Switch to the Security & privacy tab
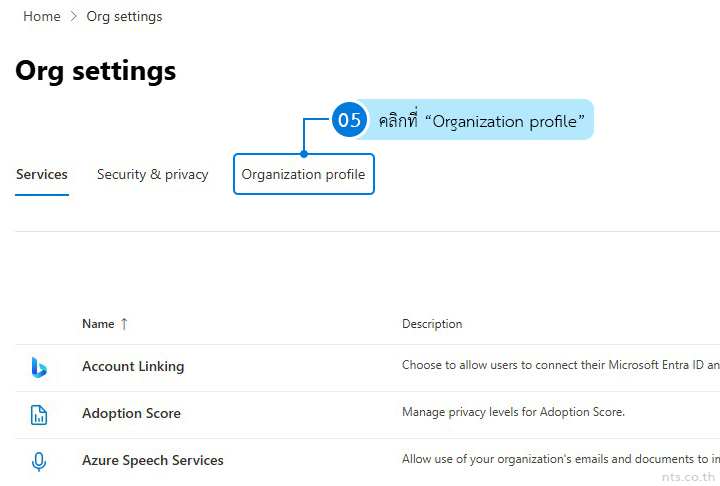This screenshot has width=720, height=486. [x=152, y=175]
